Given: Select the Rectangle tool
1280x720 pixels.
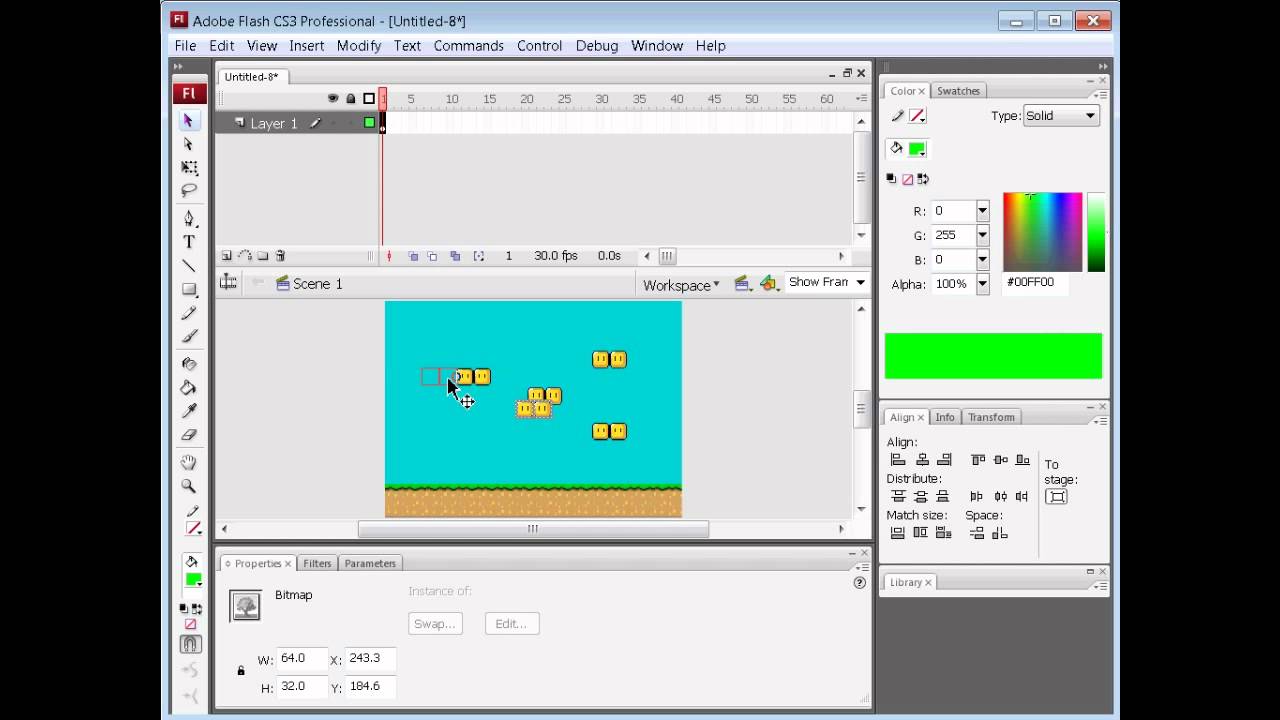Looking at the screenshot, I should click(189, 289).
